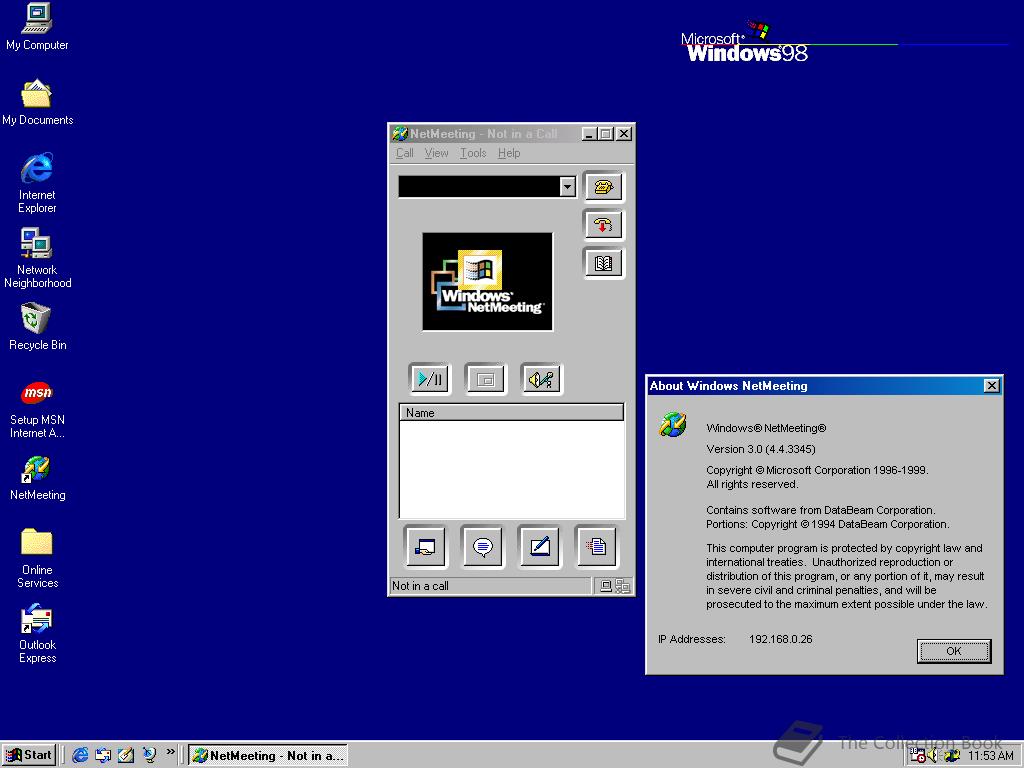
Task: Close the About Windows NetMeeting dialog
Action: point(991,386)
